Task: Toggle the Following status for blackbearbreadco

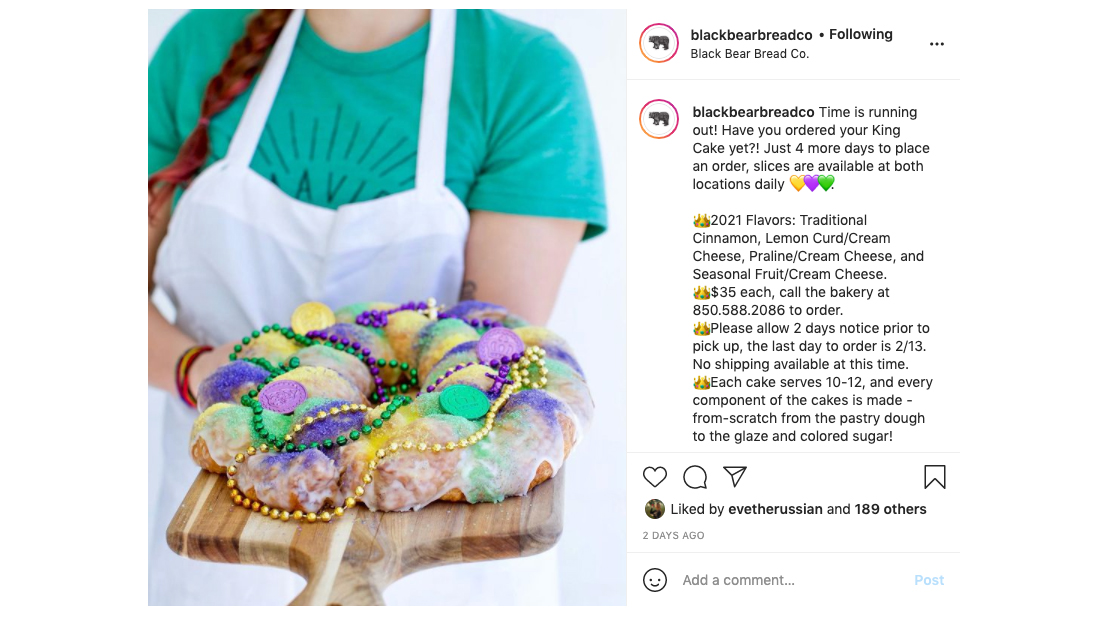Action: pyautogui.click(x=861, y=34)
